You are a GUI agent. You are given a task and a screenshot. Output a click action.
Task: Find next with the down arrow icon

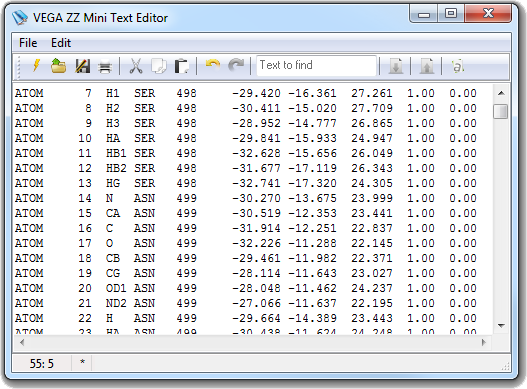[396, 66]
